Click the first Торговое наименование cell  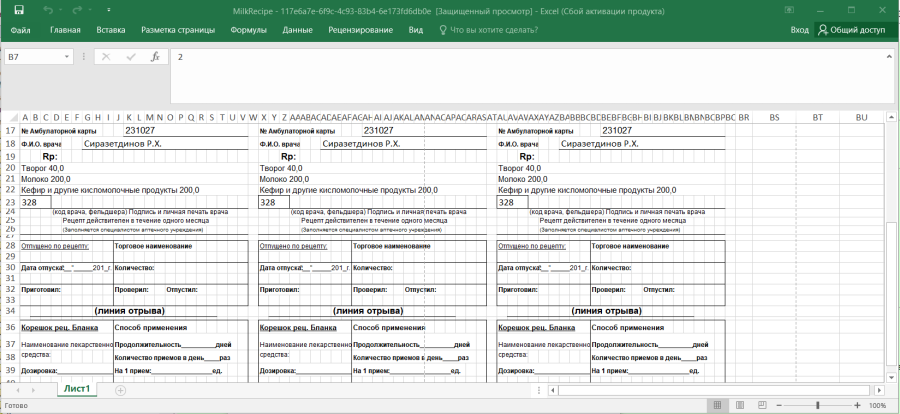click(x=153, y=246)
